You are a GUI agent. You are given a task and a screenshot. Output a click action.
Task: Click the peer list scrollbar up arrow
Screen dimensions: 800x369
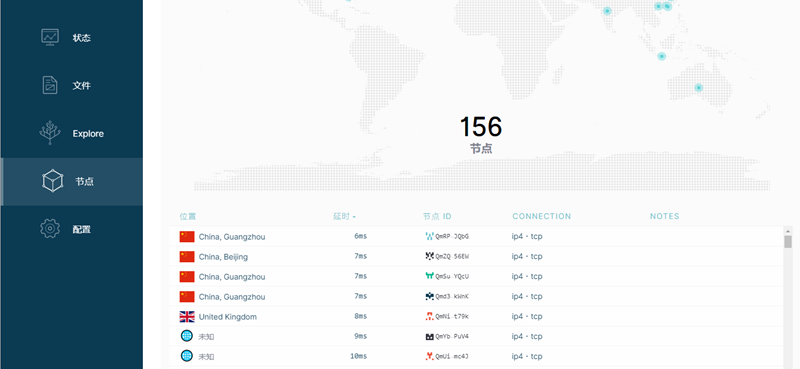point(788,231)
